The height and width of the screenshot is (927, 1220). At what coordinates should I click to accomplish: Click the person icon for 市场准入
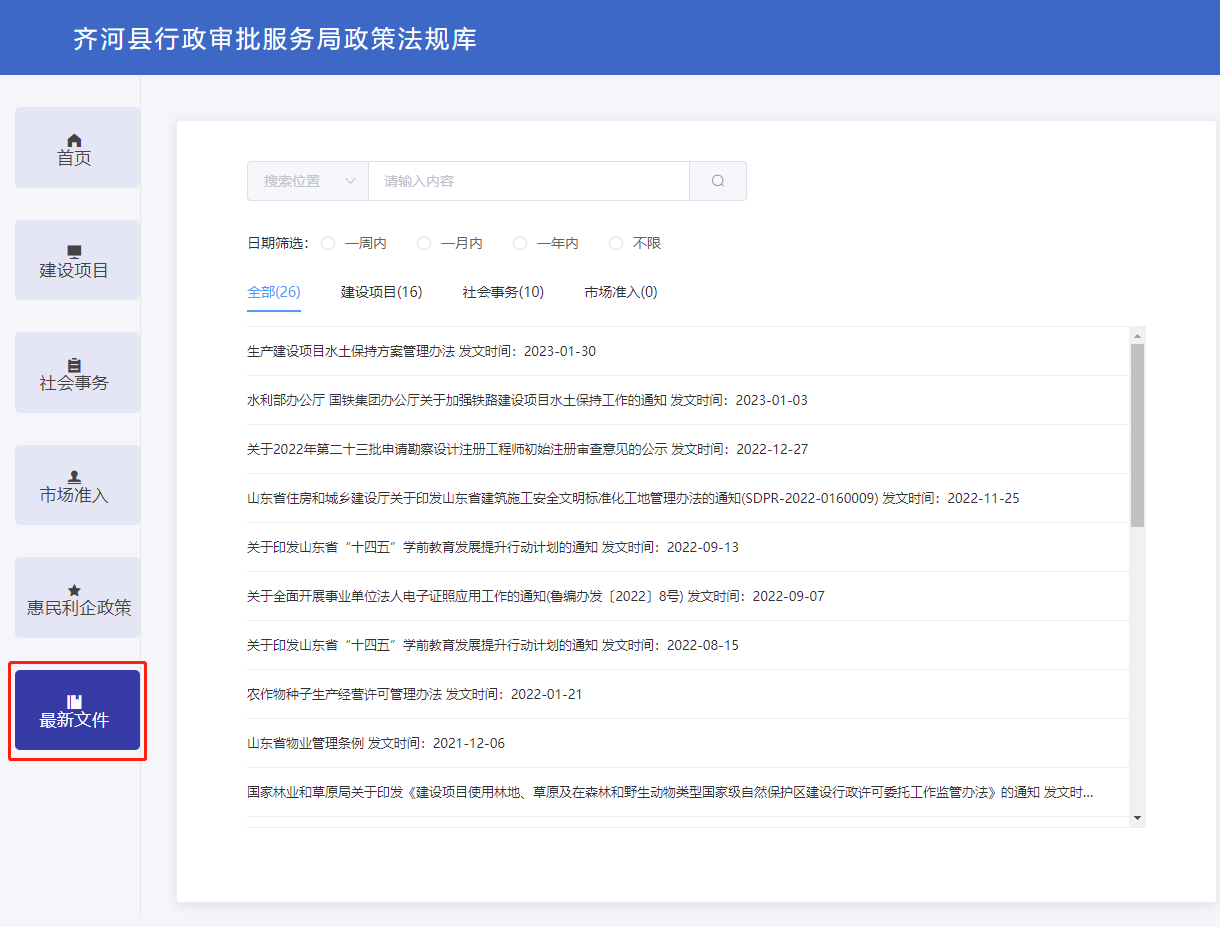click(x=74, y=477)
